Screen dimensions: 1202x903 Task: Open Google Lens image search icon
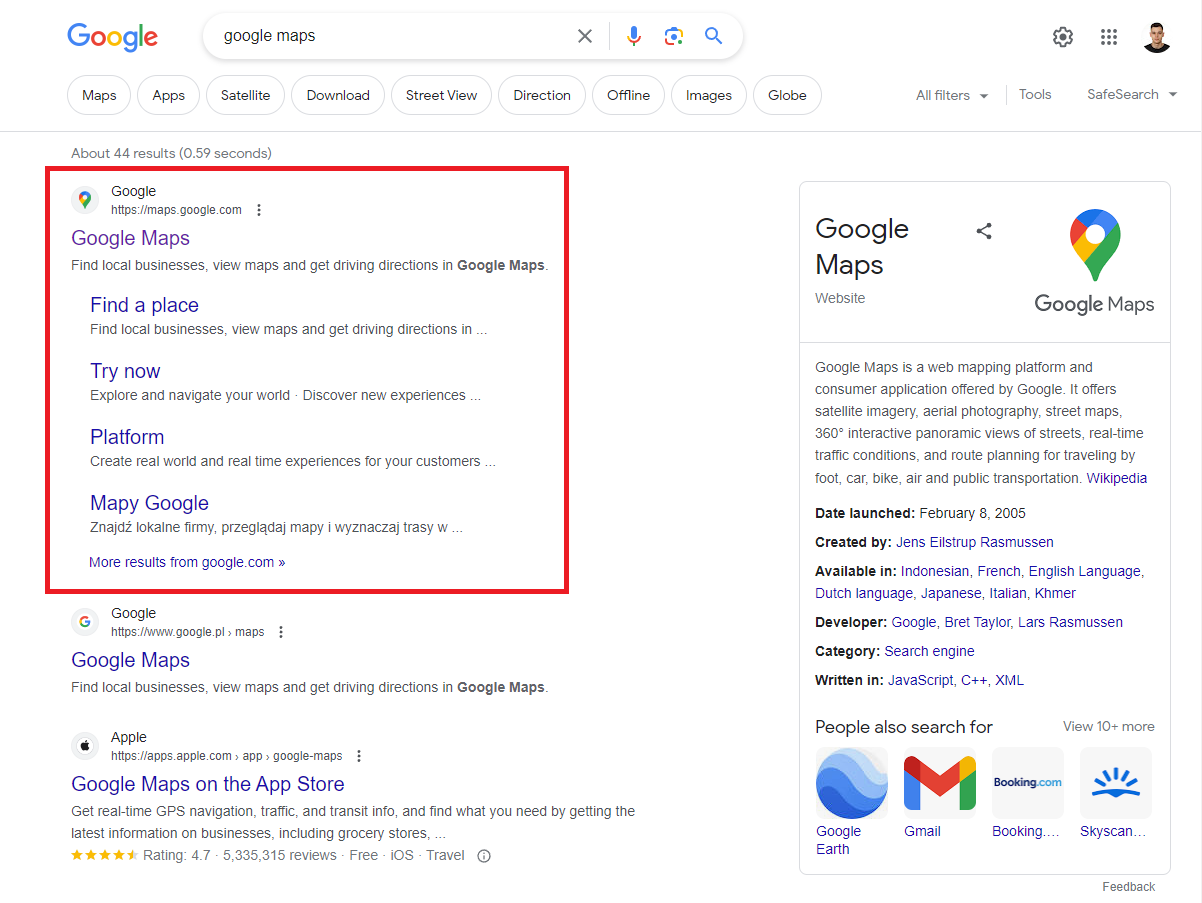(674, 36)
